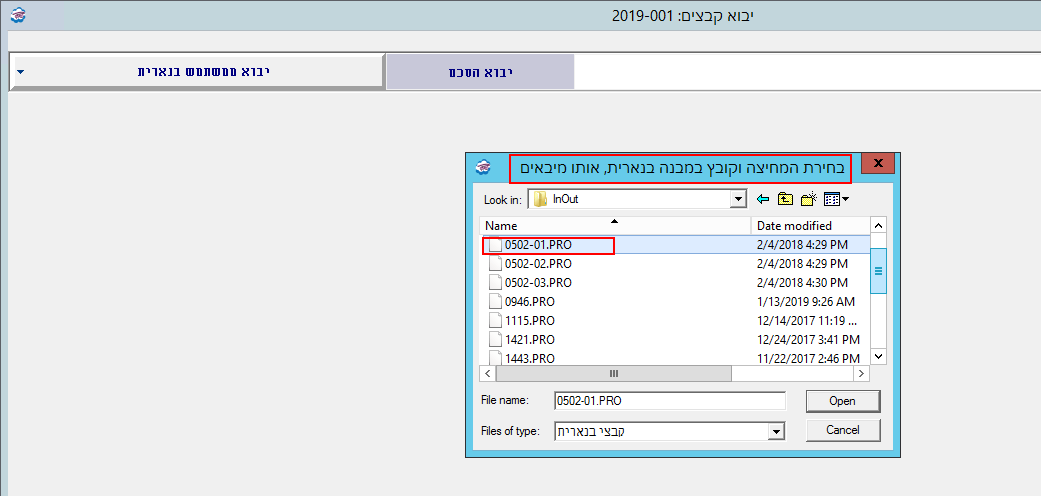Image resolution: width=1041 pixels, height=496 pixels.
Task: Sort files by Date modified column
Action: [794, 226]
